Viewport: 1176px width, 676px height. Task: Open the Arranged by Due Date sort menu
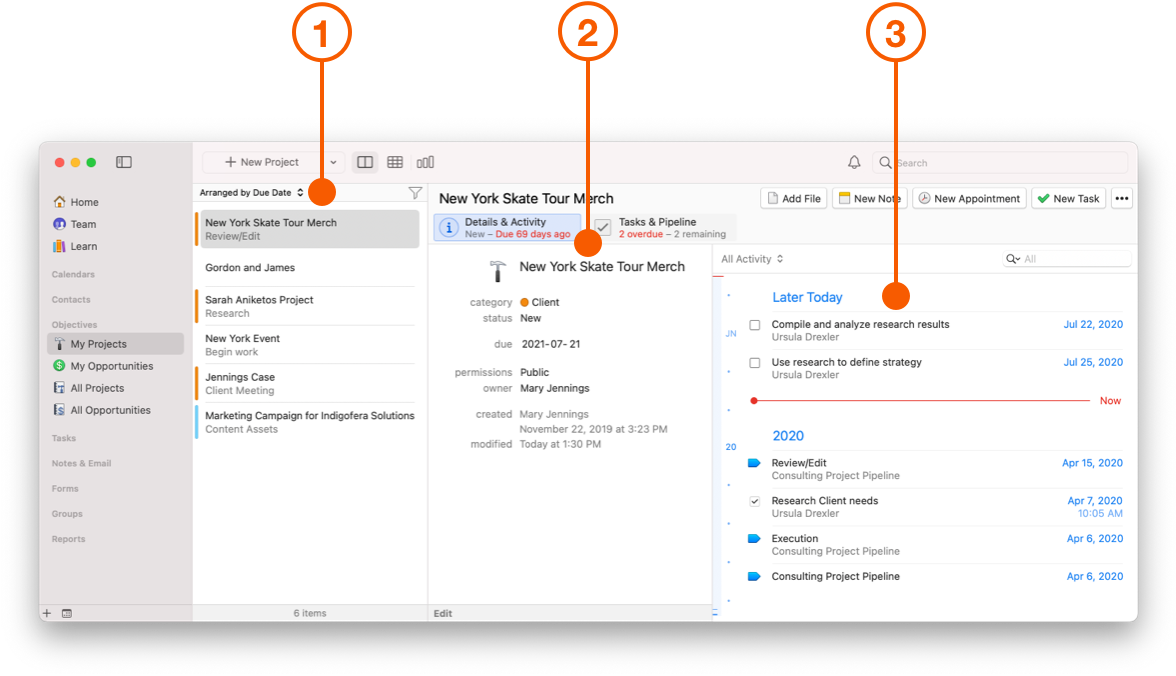point(249,192)
